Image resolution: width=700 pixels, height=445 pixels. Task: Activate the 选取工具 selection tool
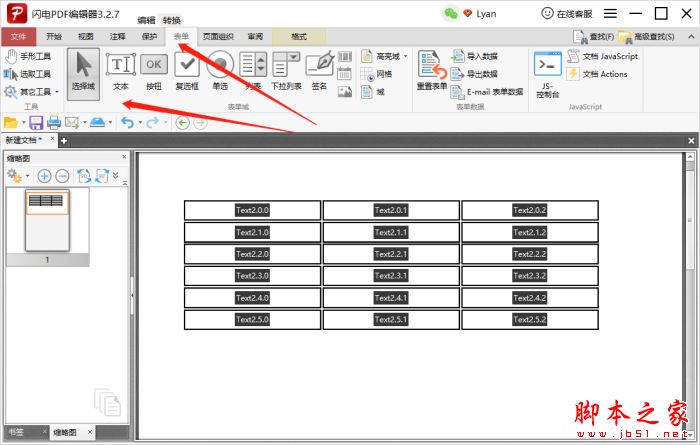point(28,74)
